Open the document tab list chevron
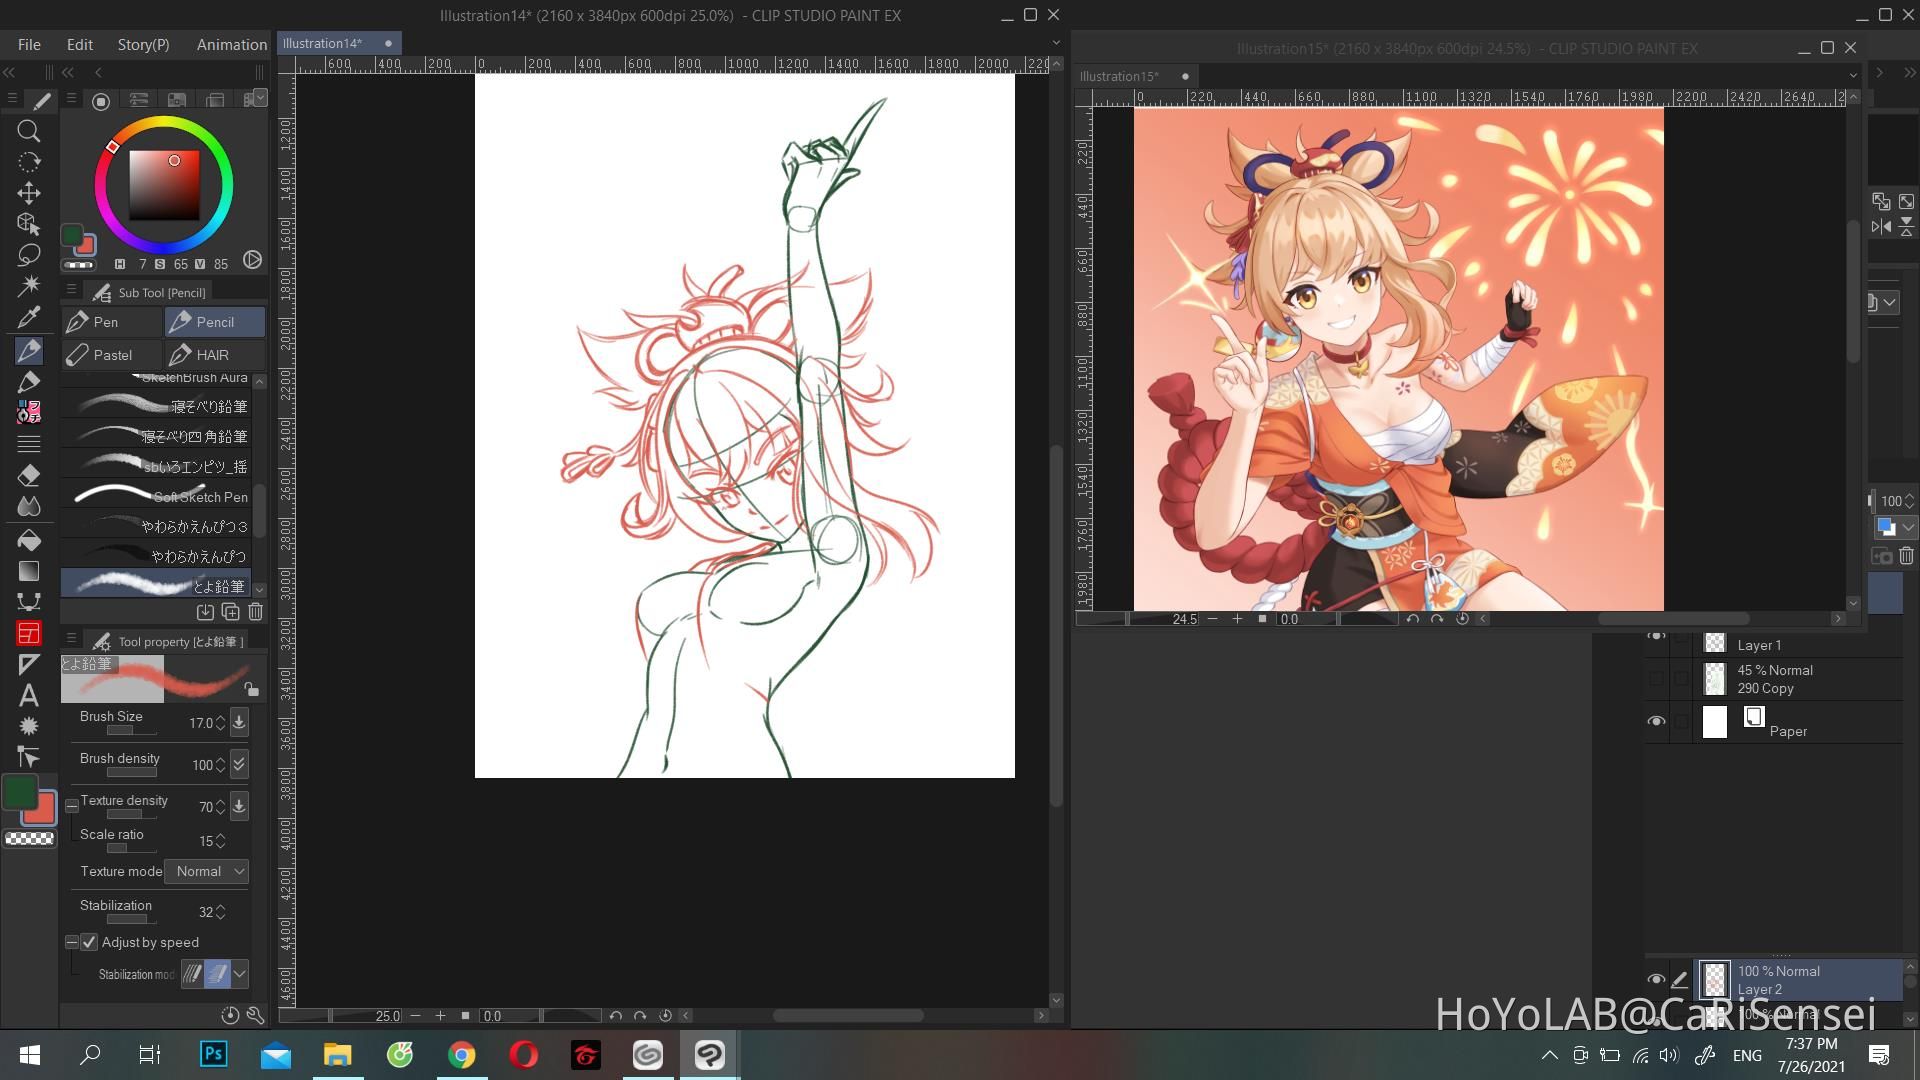The image size is (1920, 1080). [1056, 42]
